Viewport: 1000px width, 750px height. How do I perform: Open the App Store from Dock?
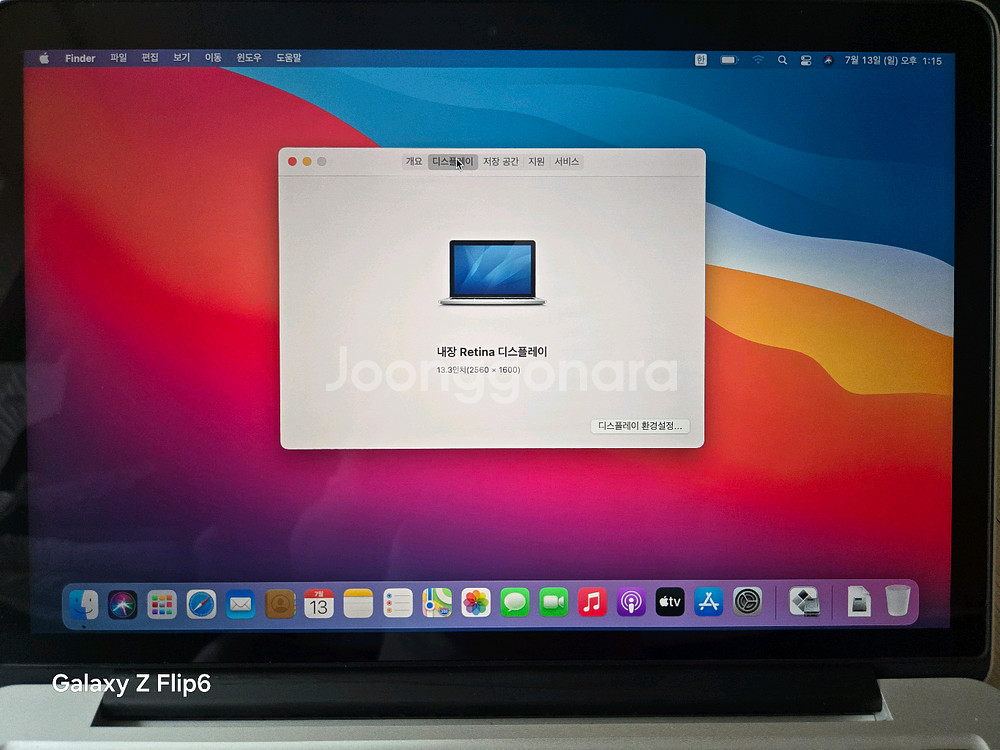pos(709,602)
